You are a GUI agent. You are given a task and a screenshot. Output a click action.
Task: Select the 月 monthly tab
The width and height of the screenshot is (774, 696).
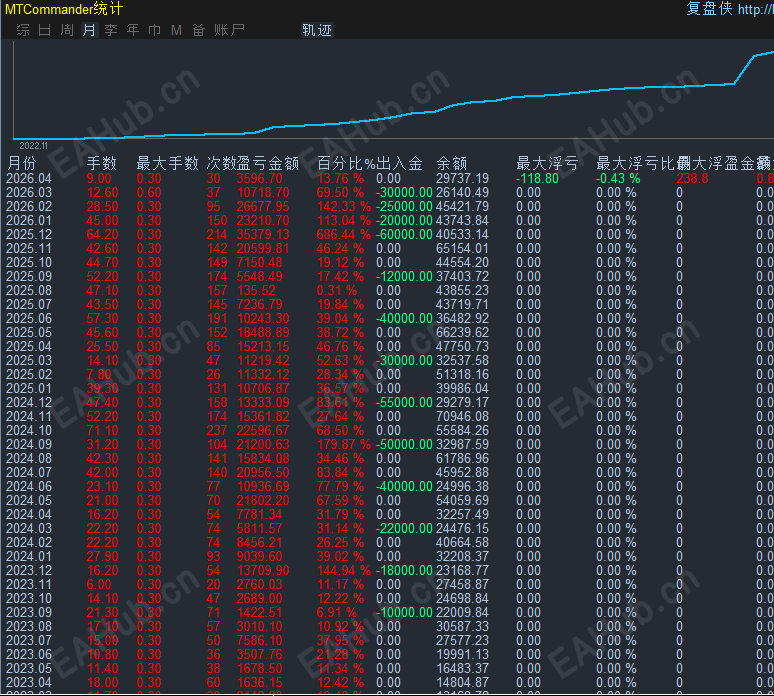coord(89,30)
